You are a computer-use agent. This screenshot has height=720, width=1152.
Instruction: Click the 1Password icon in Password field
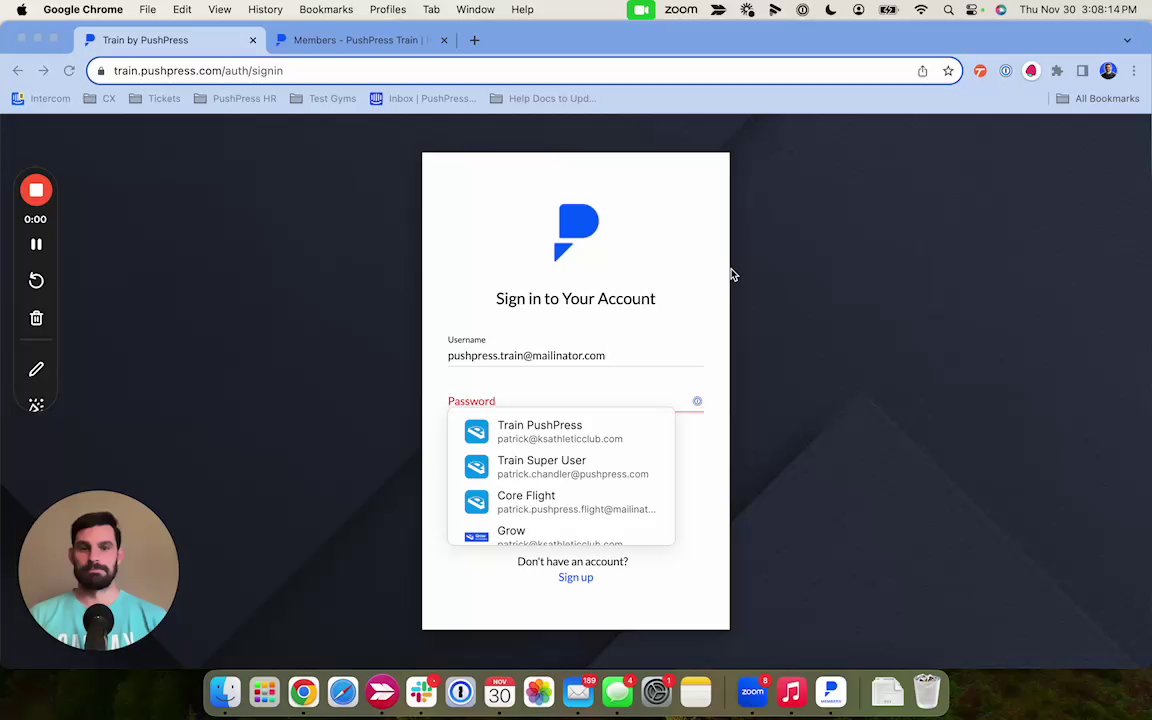coord(697,401)
